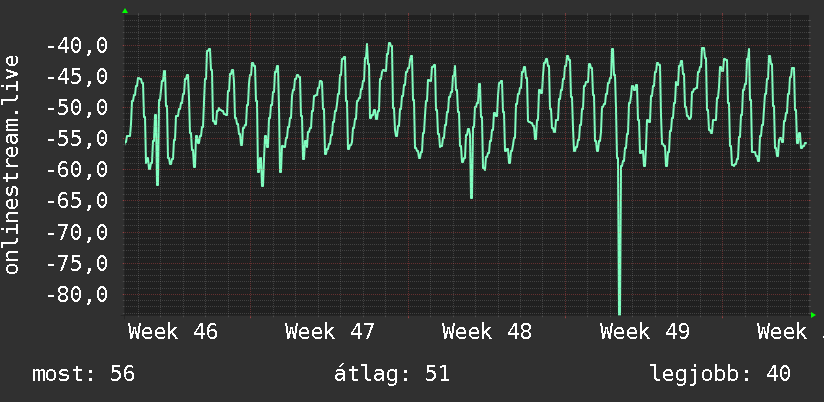Viewport: 824px width, 402px height.
Task: Click the 'legjobb: 40' value text
Action: tap(720, 374)
